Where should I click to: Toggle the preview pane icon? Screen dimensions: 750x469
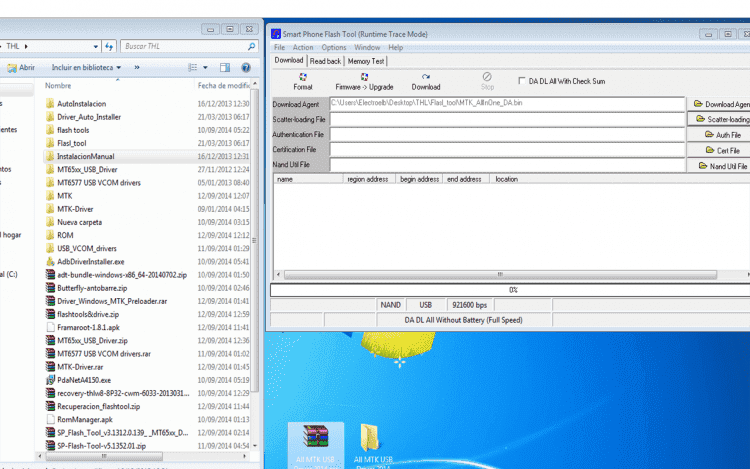pos(225,67)
